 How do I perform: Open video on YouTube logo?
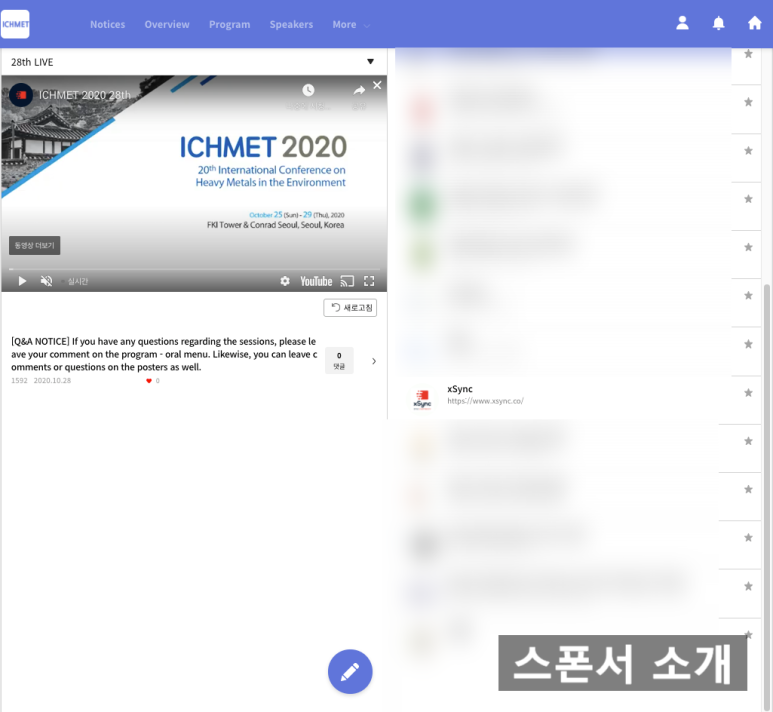[x=316, y=281]
